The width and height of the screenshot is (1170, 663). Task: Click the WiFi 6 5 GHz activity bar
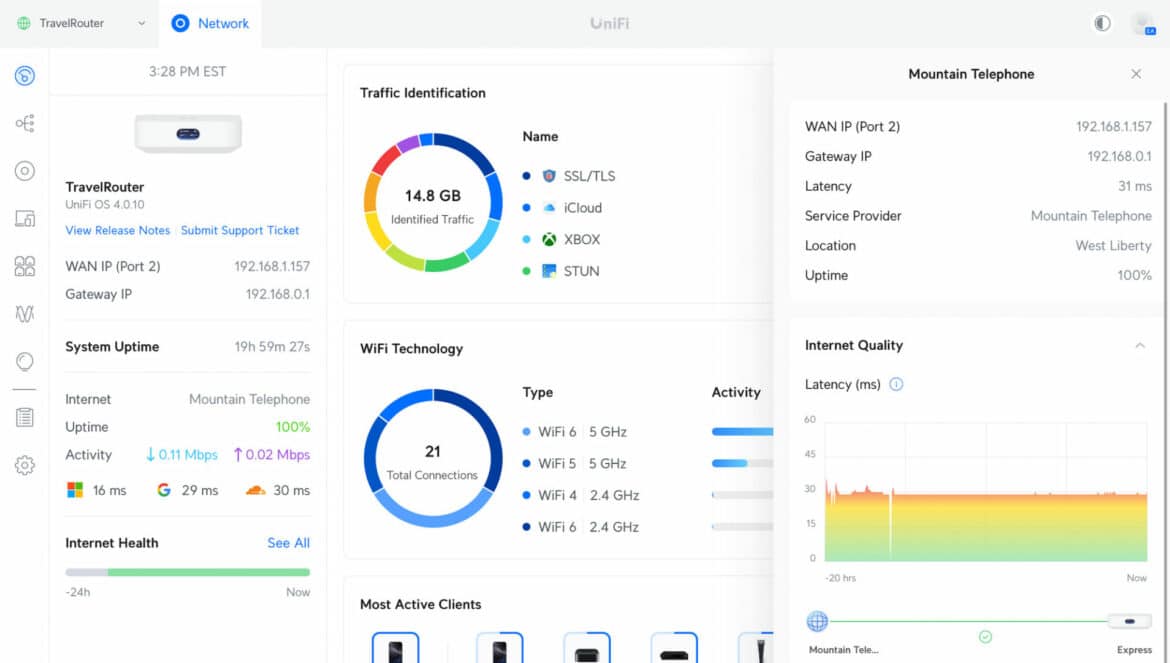point(742,432)
